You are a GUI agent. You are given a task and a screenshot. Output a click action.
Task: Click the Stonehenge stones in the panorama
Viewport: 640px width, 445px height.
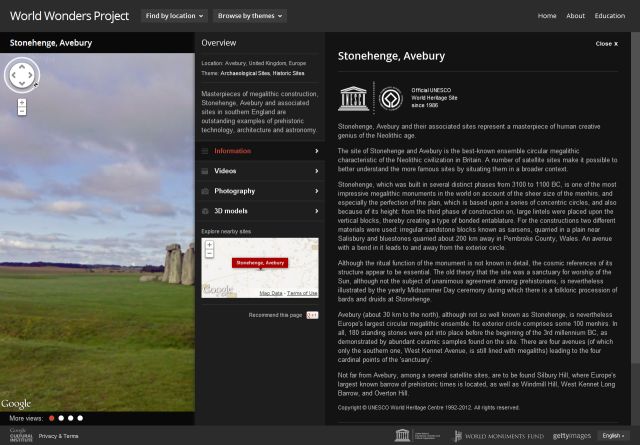pos(178,264)
